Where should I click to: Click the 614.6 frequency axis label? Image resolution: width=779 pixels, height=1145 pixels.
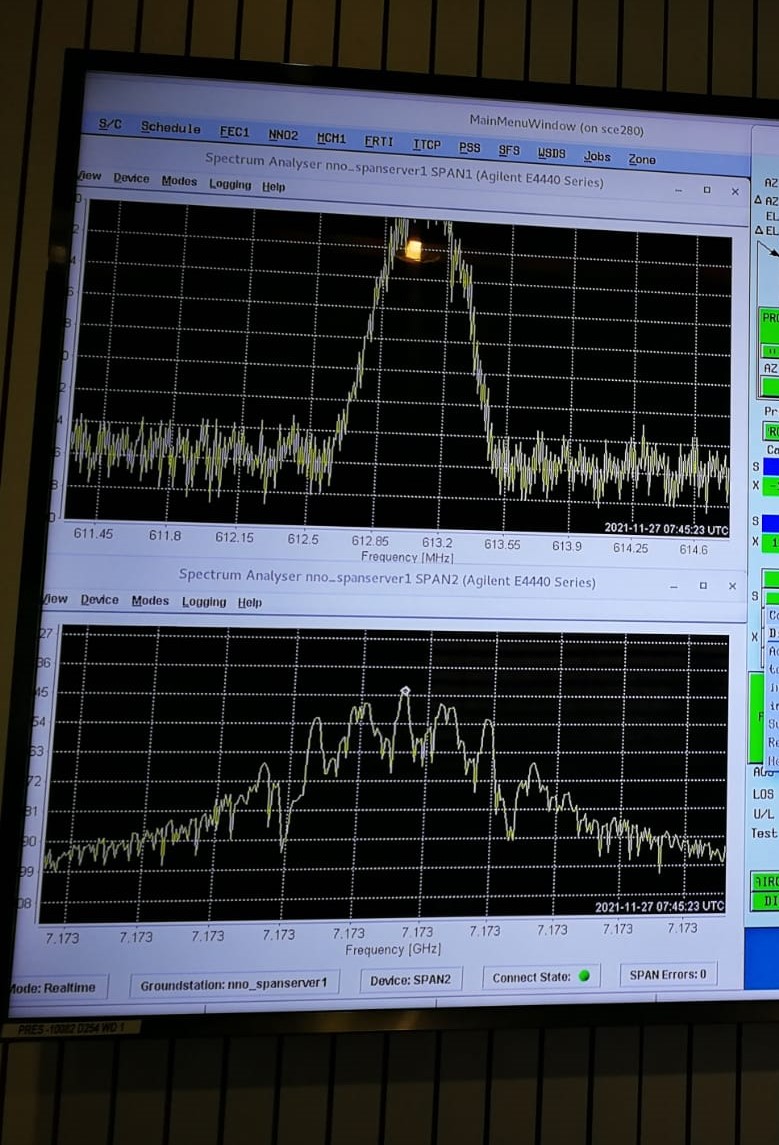[x=693, y=549]
